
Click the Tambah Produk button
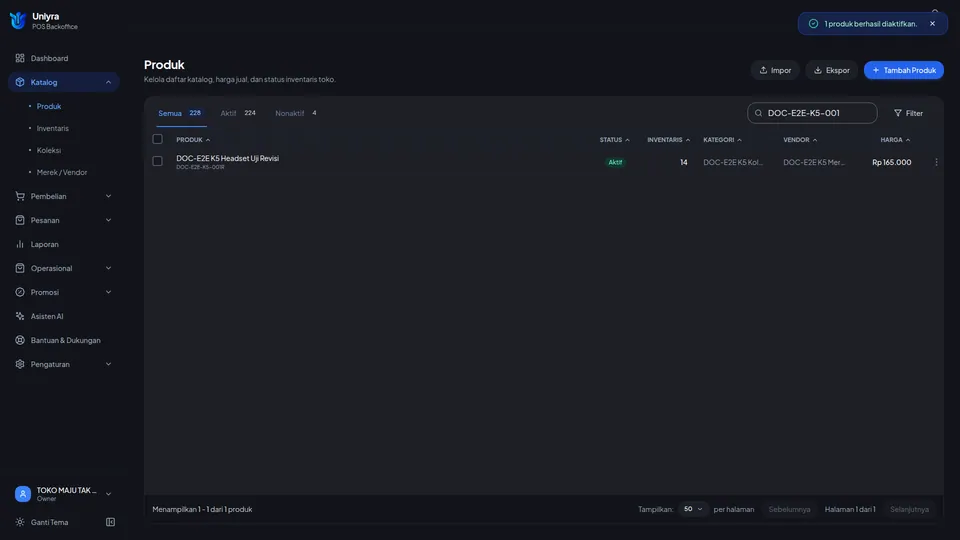tap(904, 70)
